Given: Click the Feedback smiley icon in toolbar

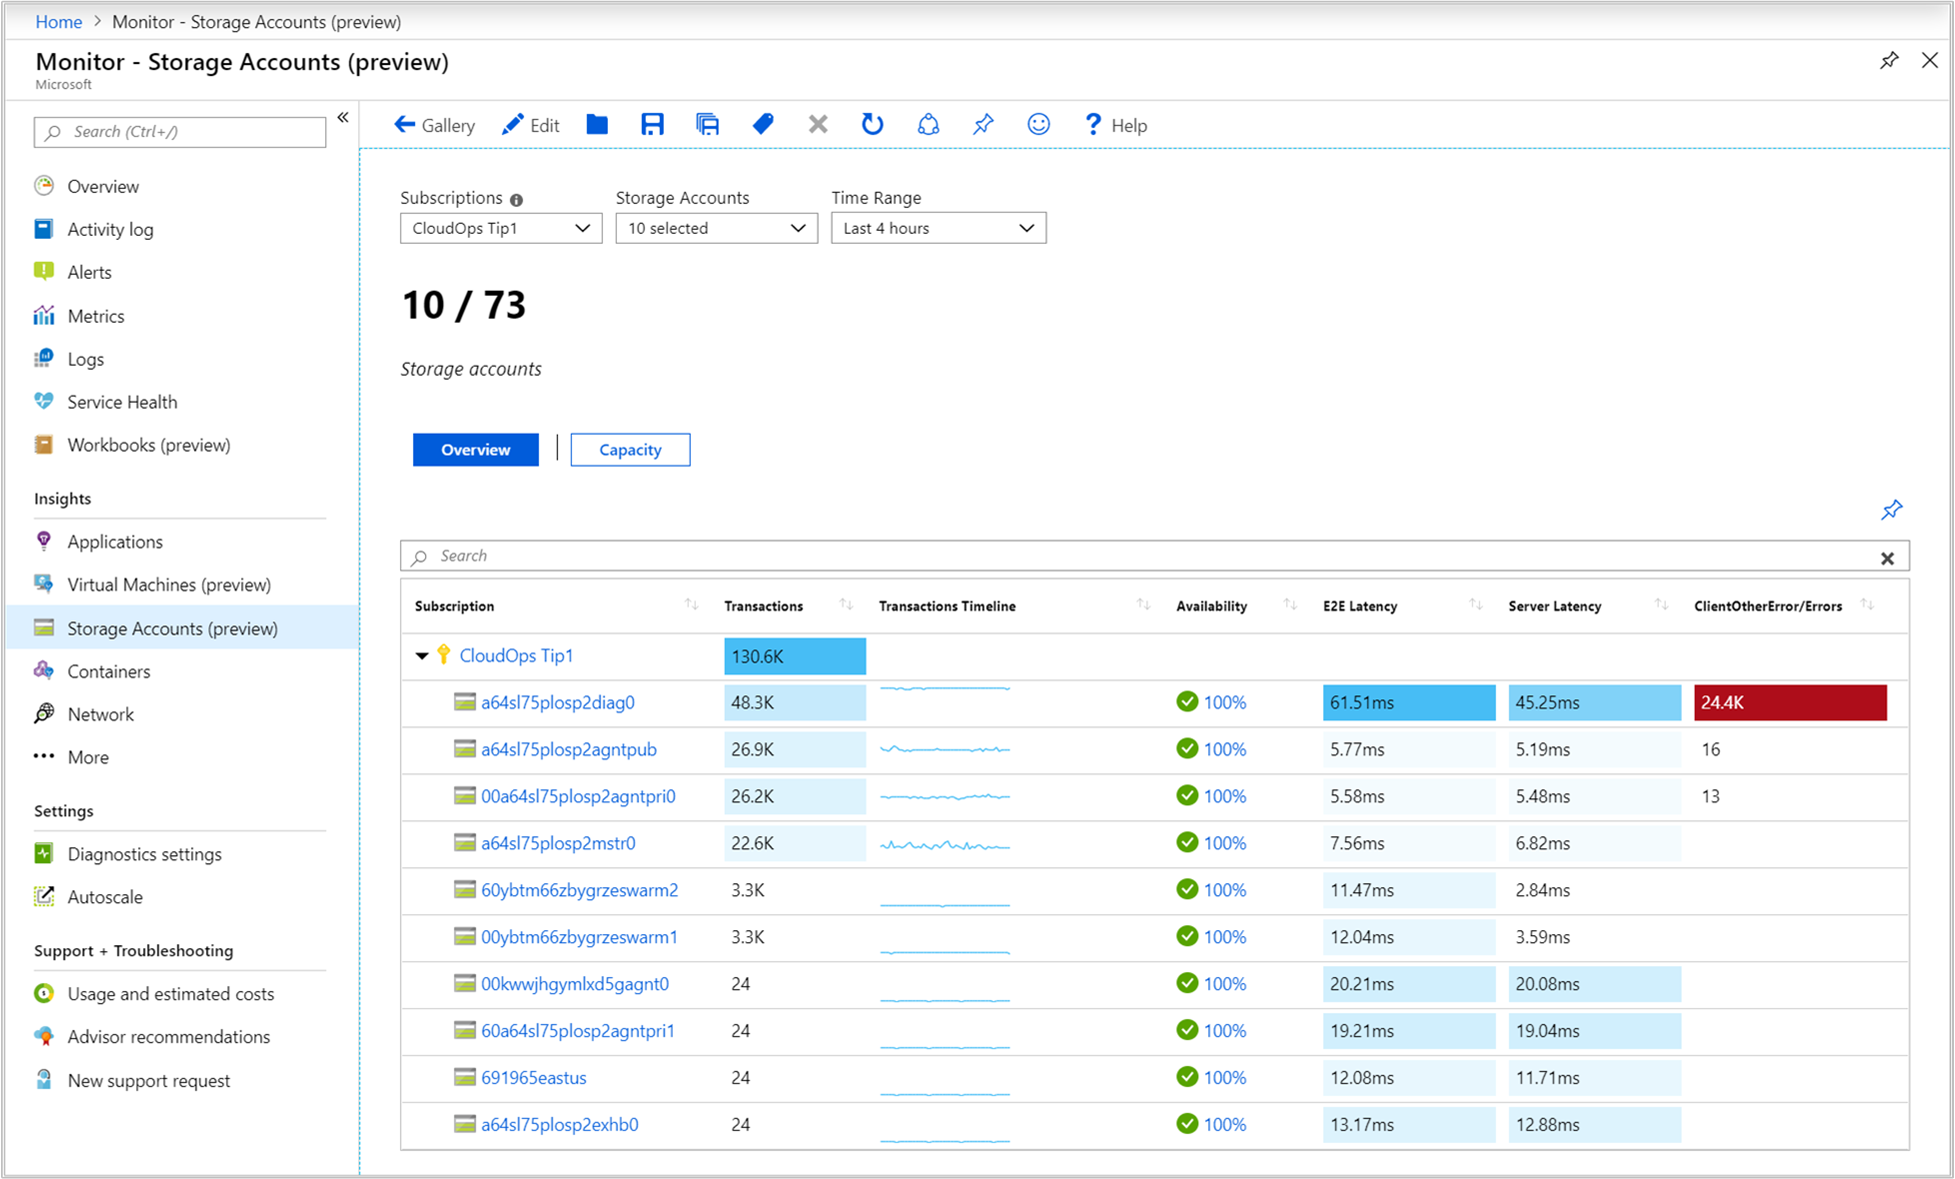Looking at the screenshot, I should coord(1040,124).
